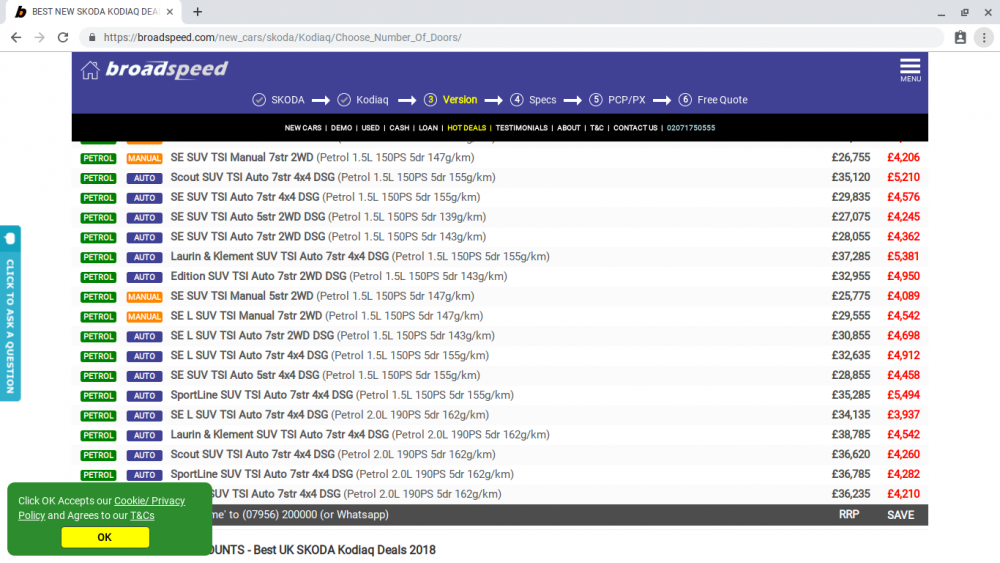
Task: Go back with browser back arrow
Action: pyautogui.click(x=16, y=38)
